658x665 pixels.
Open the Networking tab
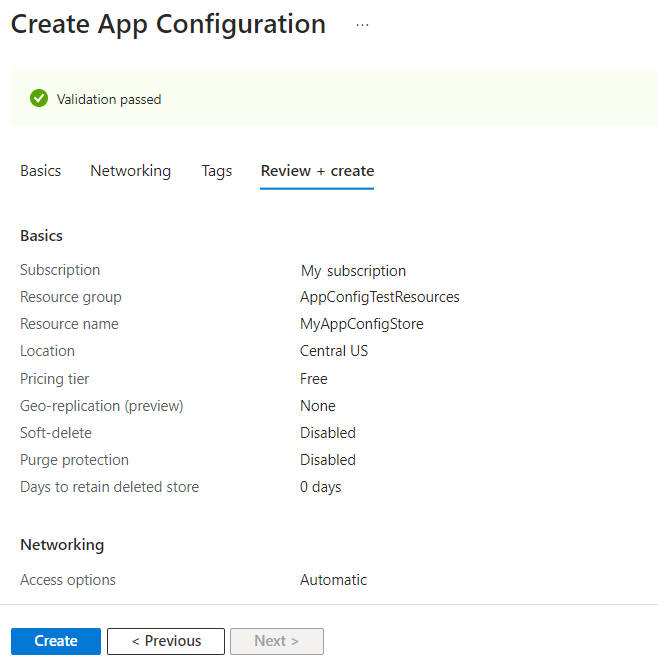130,171
